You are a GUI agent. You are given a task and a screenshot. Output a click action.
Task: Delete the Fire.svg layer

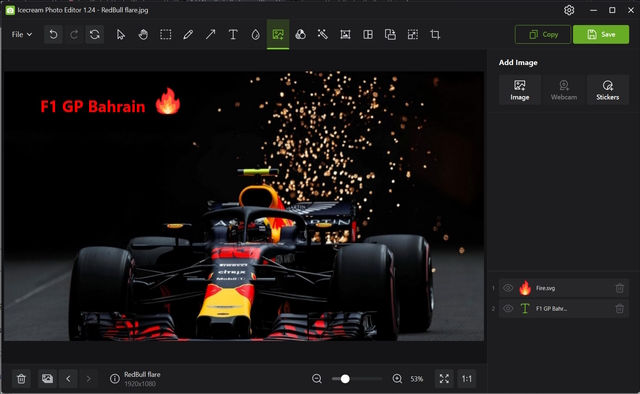[620, 288]
